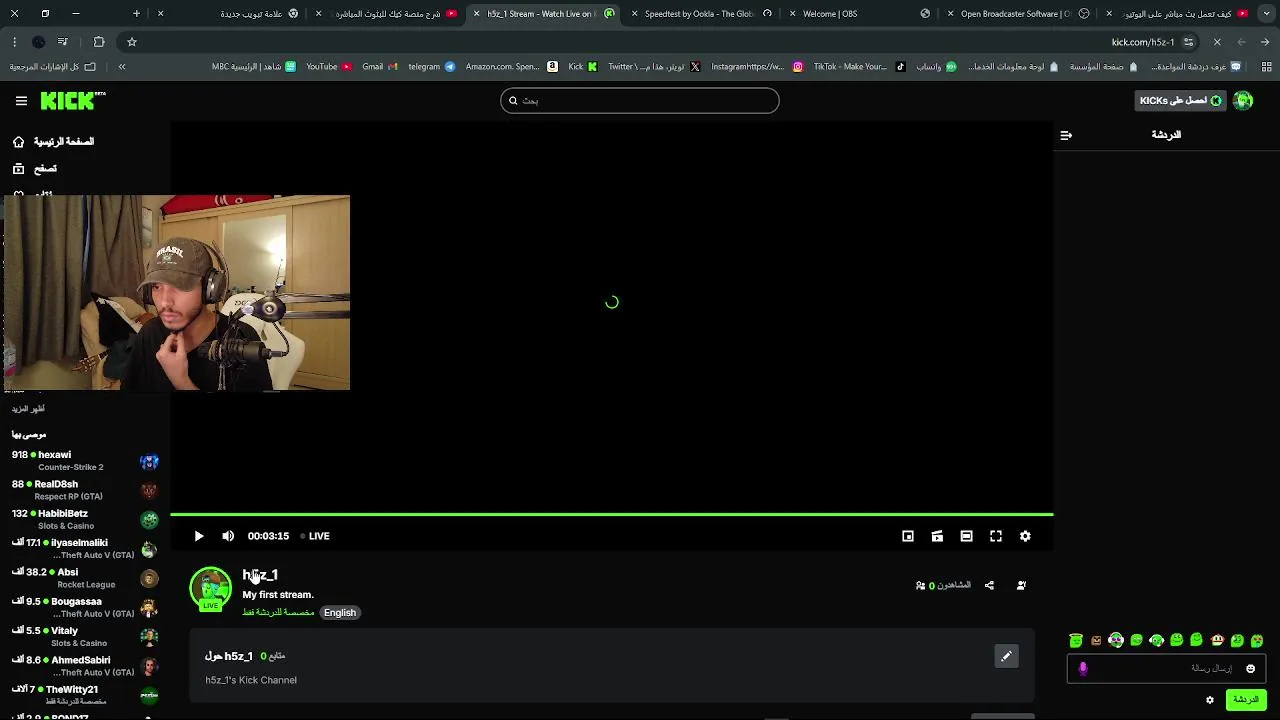Expand أظهر المزيد show more in sidebar
Viewport: 1280px width, 720px height.
click(28, 408)
